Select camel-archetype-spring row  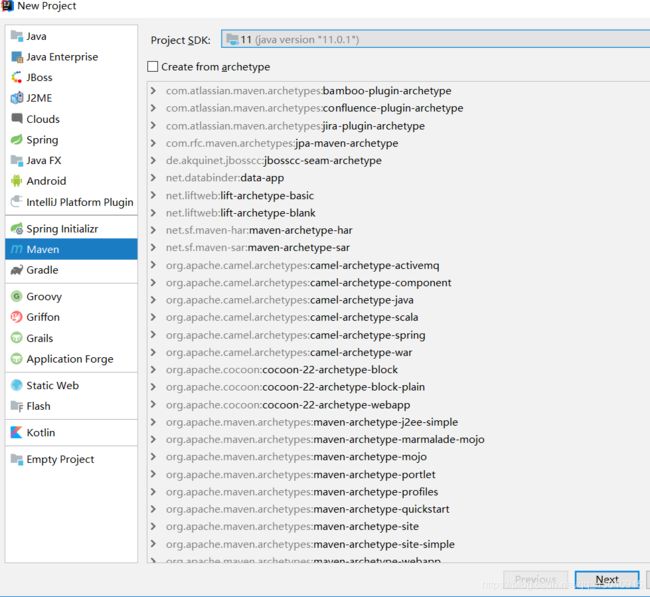(x=399, y=335)
